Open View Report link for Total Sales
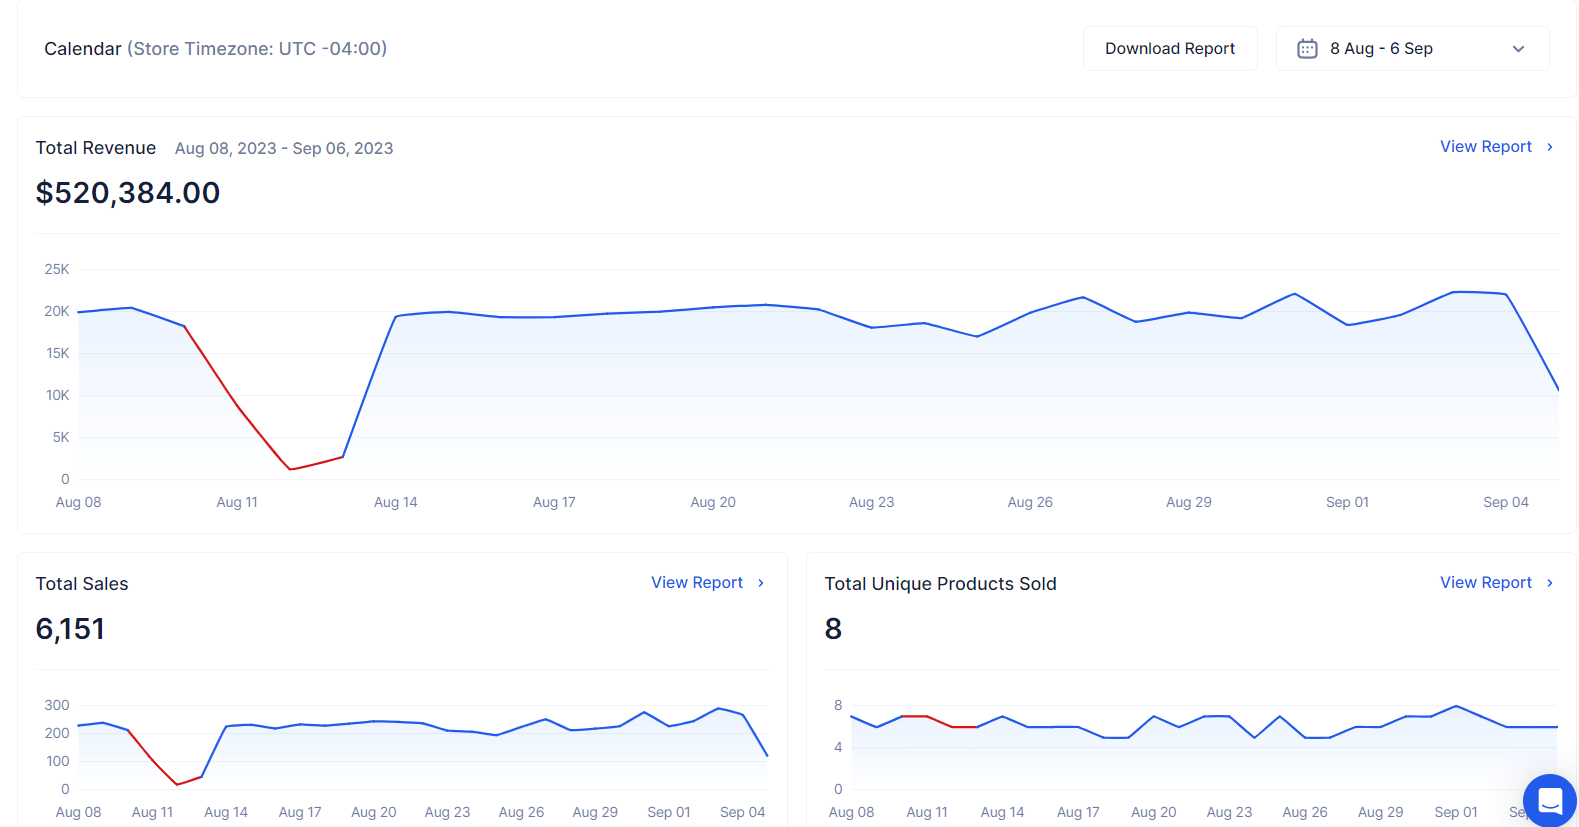Screen dimensions: 1579x827 click(x=696, y=583)
